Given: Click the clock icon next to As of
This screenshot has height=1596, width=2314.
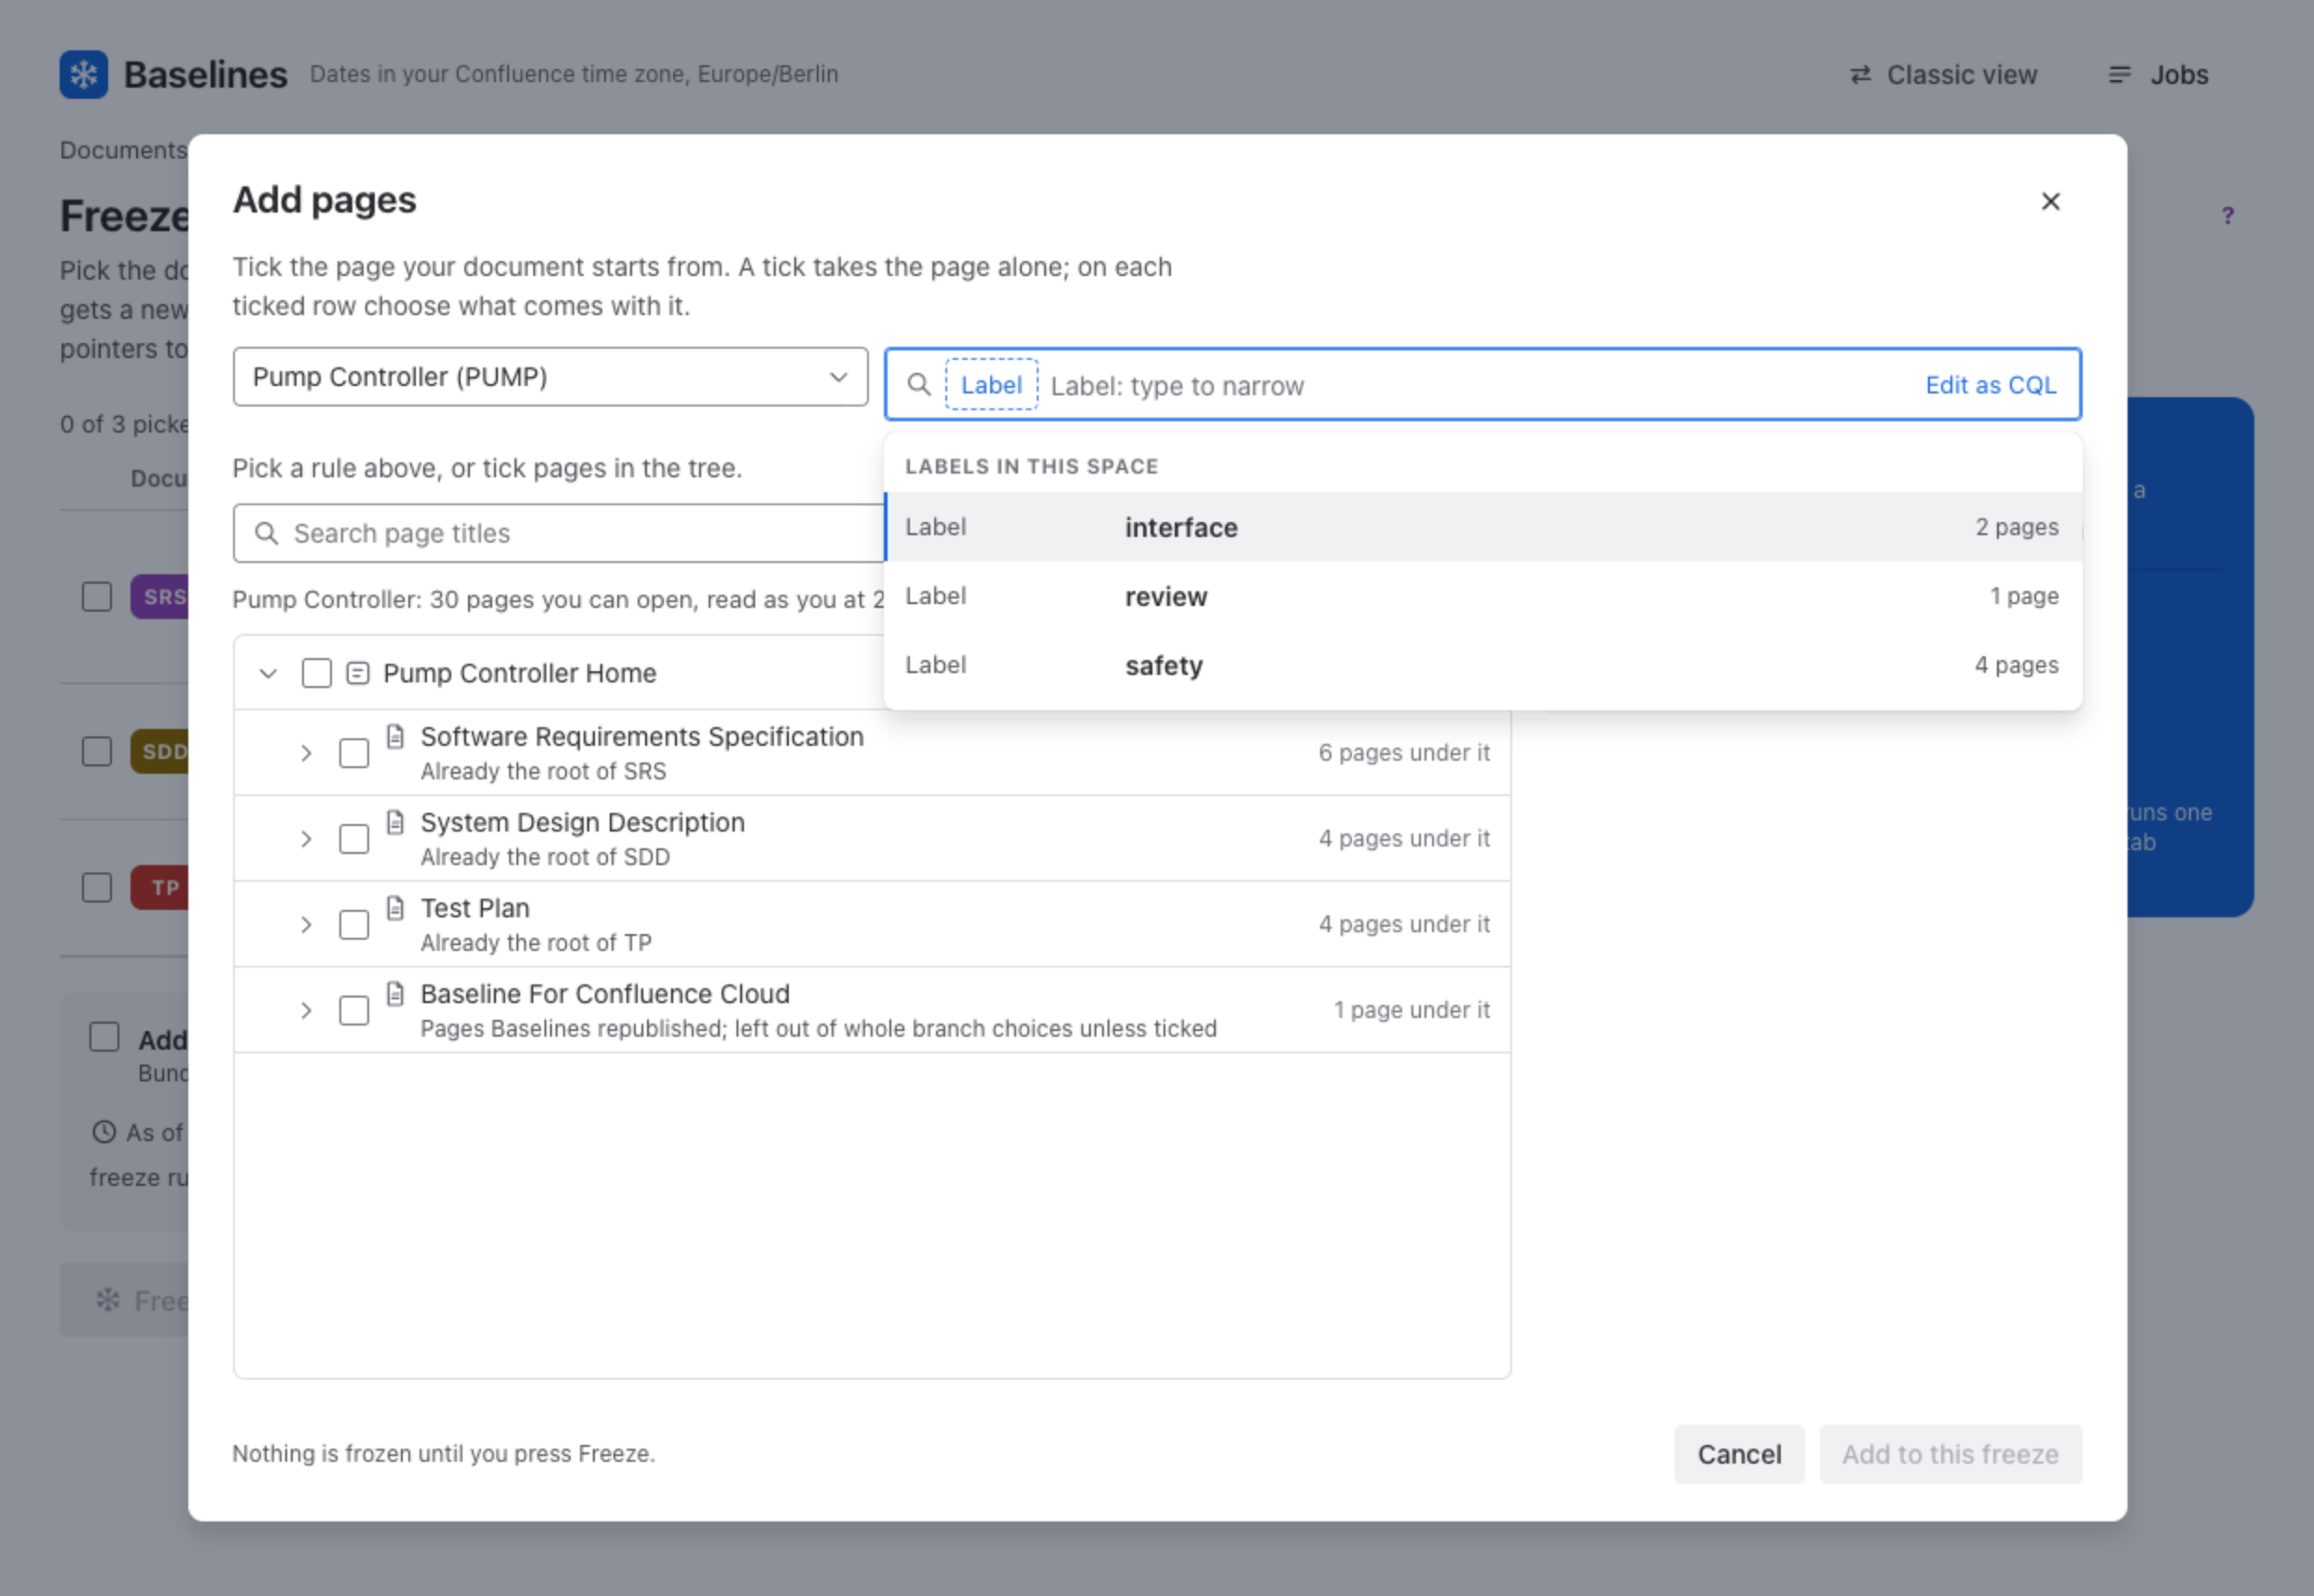Looking at the screenshot, I should 104,1132.
